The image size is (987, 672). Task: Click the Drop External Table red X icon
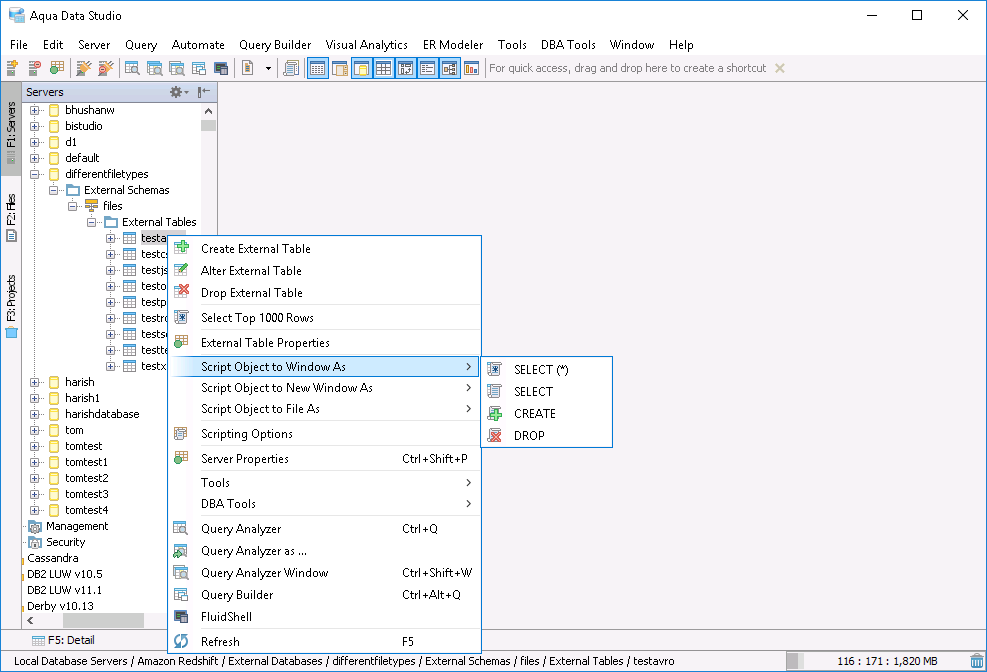(x=181, y=291)
